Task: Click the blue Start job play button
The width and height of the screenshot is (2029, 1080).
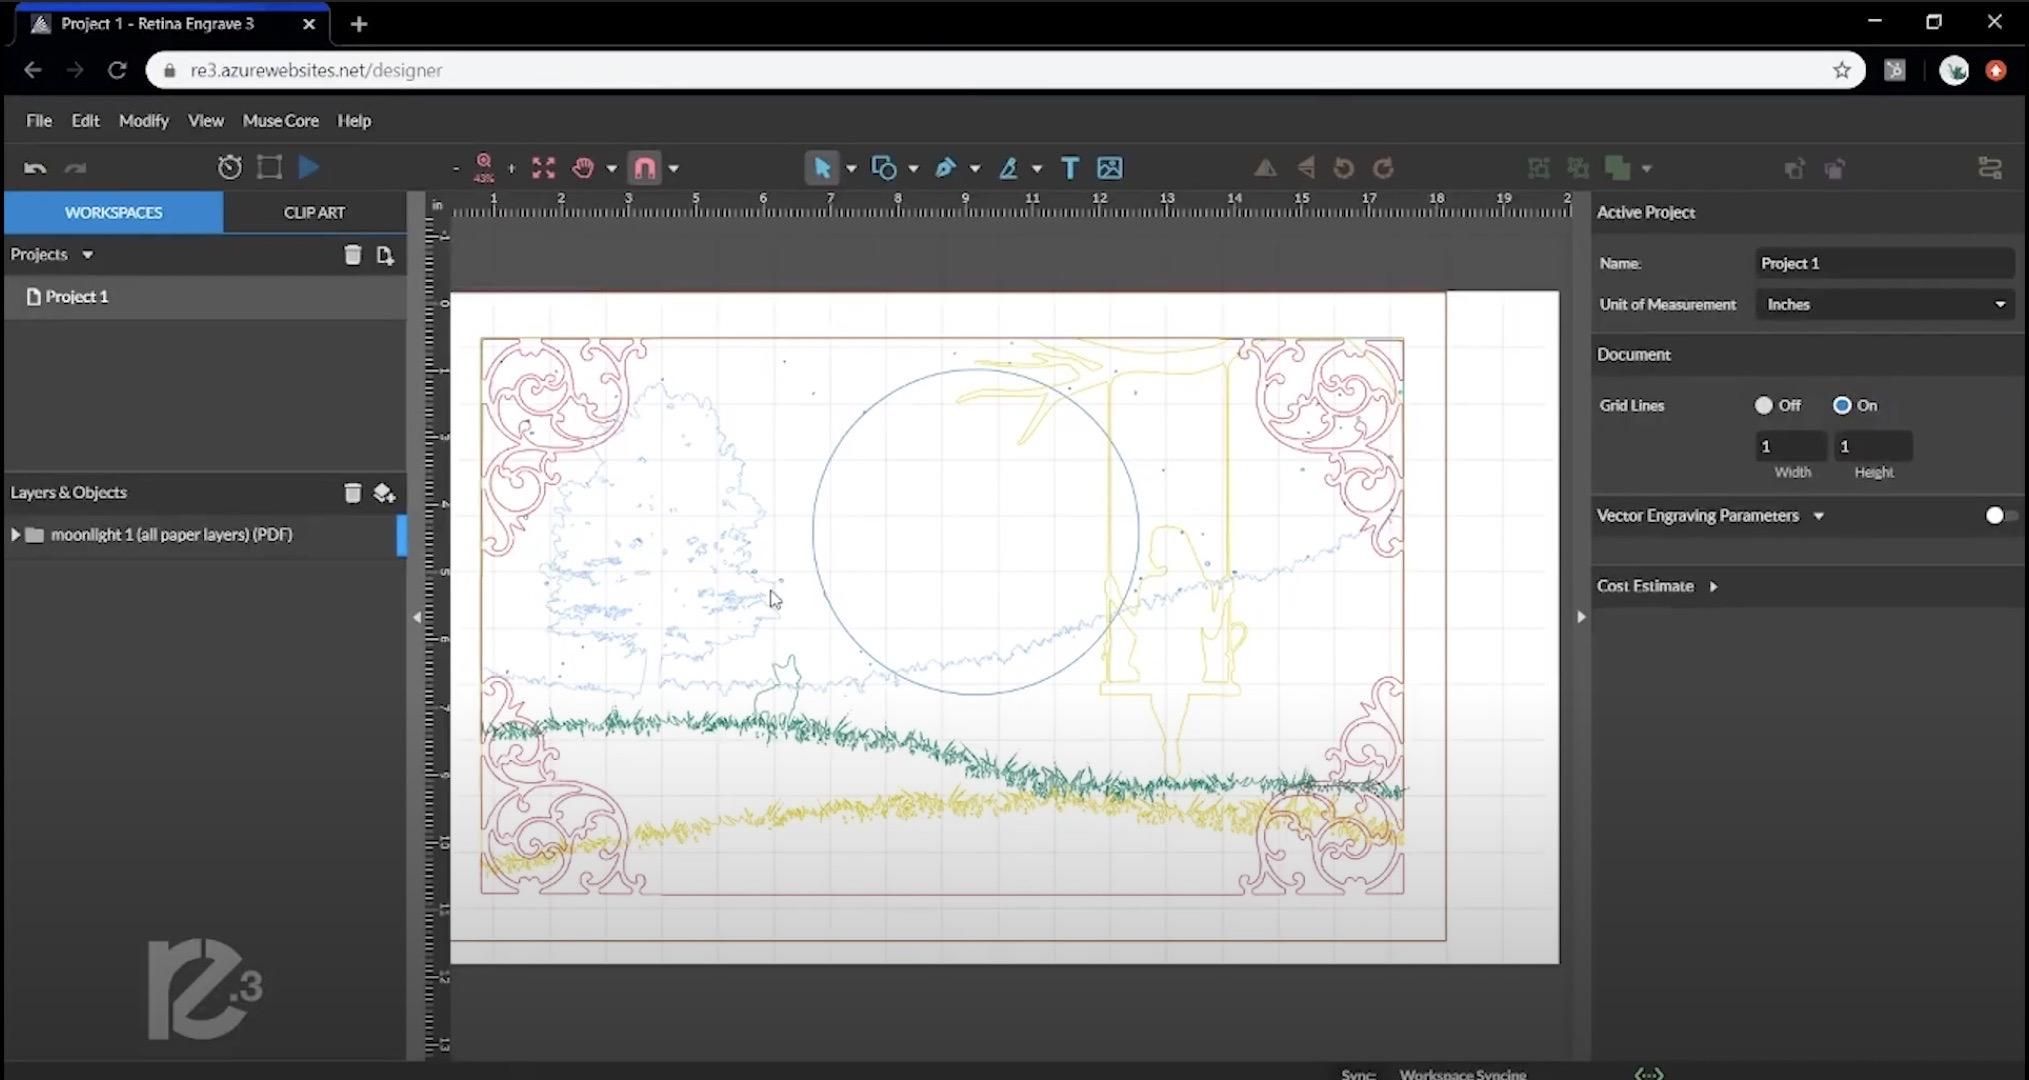Action: tap(309, 167)
